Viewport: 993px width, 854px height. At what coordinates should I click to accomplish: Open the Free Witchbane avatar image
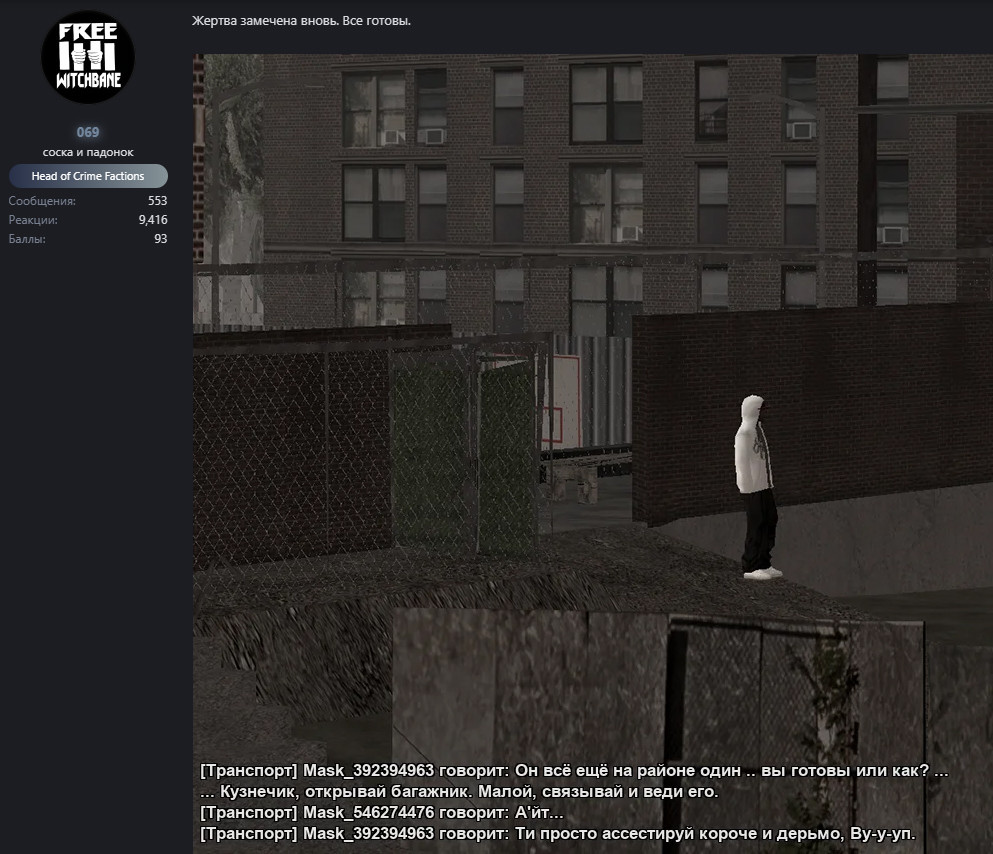tap(88, 57)
